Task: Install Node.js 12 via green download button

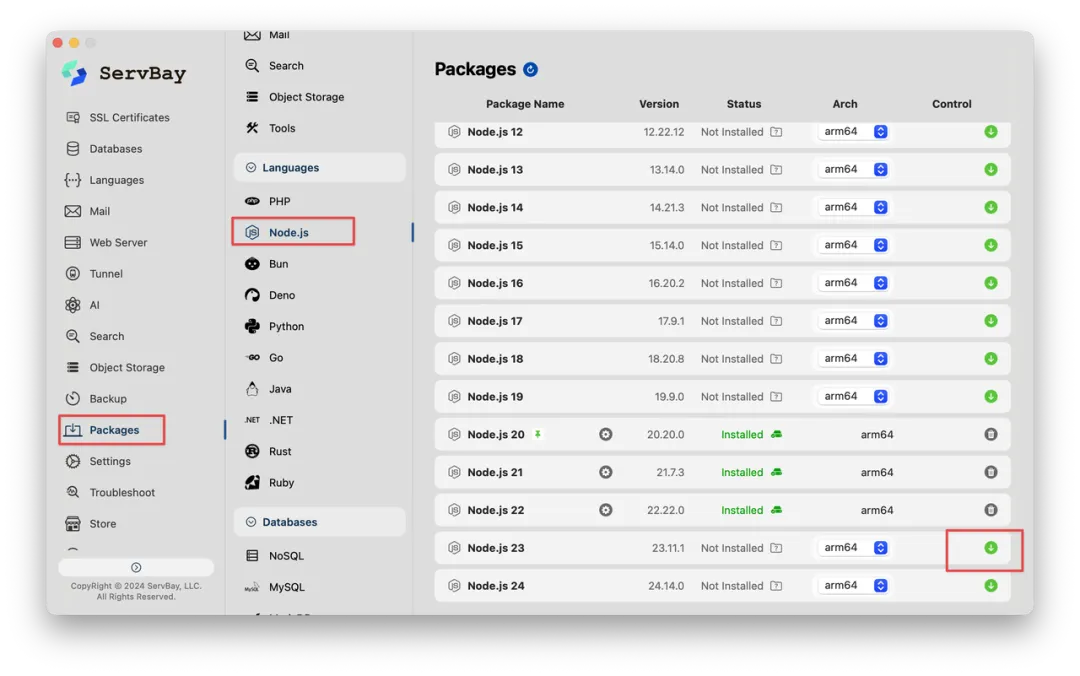Action: 990,132
